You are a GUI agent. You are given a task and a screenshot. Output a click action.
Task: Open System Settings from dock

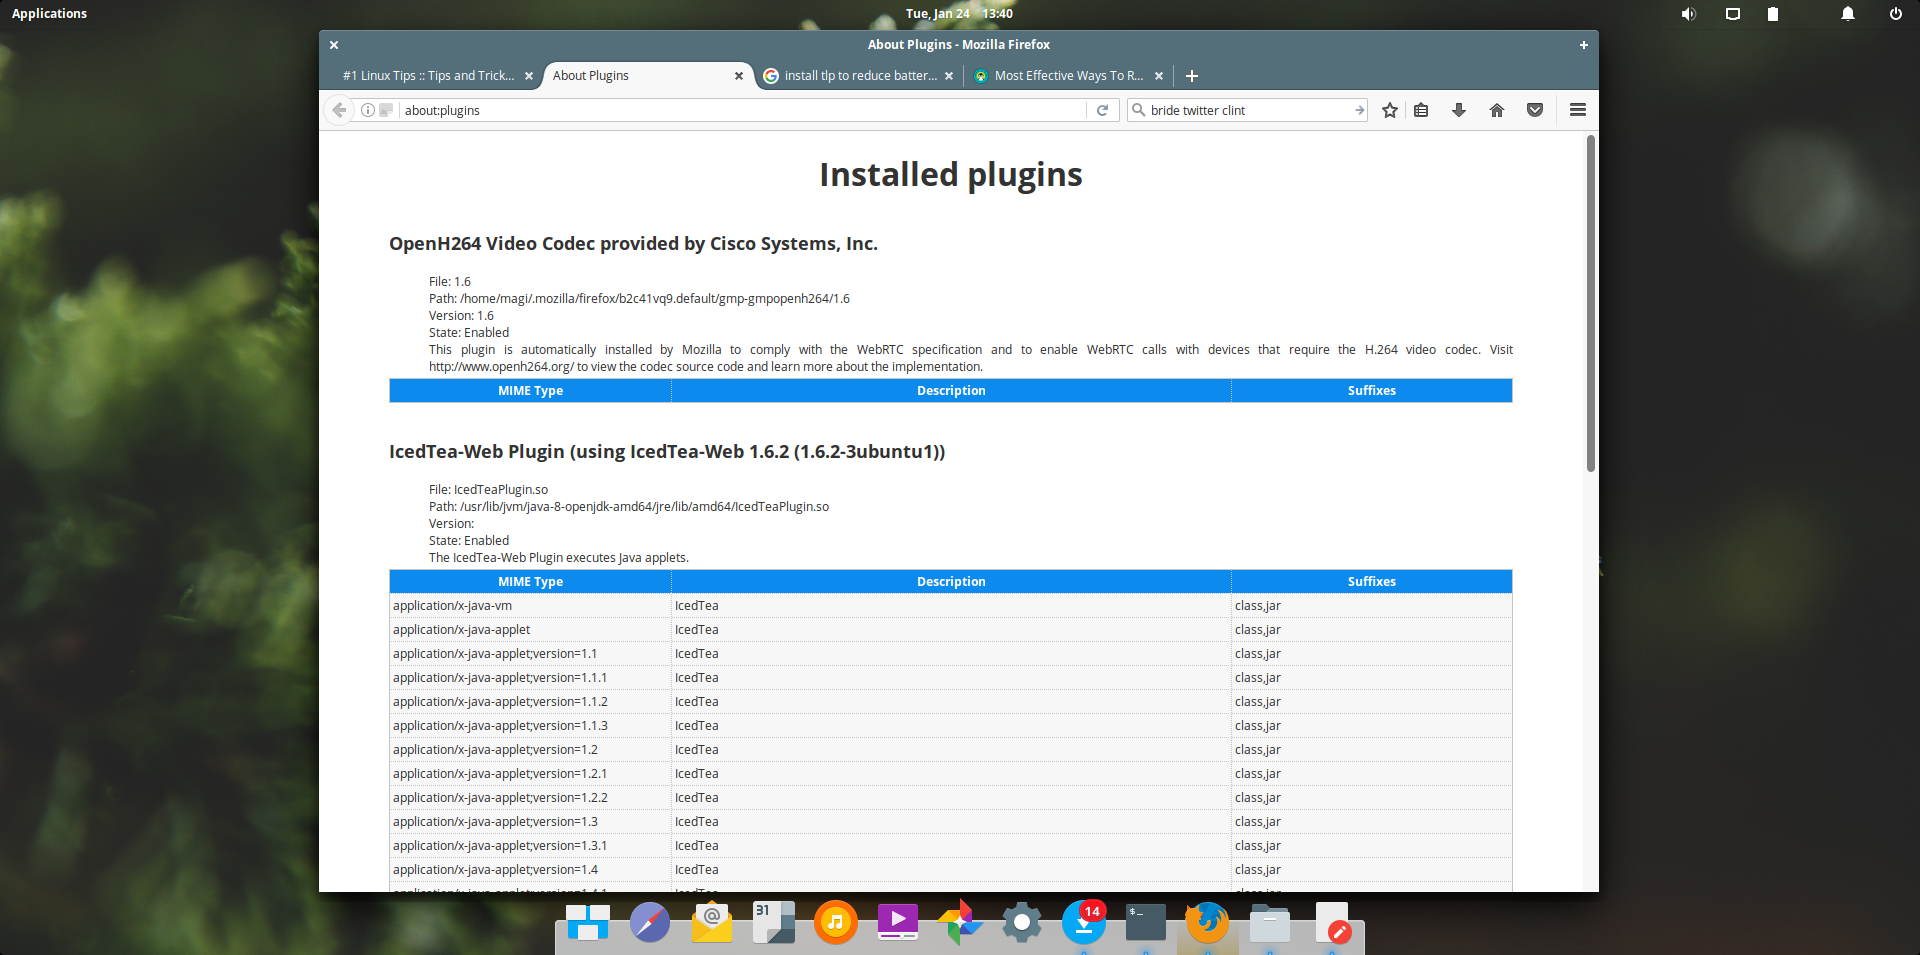(1022, 922)
